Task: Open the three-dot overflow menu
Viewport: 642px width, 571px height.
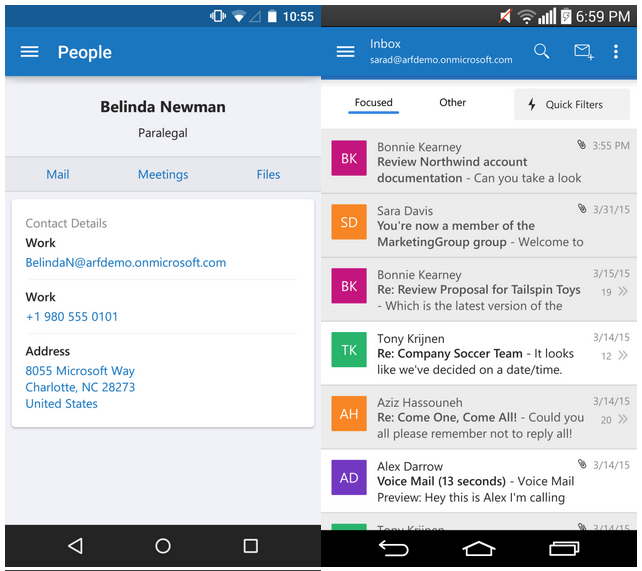Action: click(x=616, y=52)
